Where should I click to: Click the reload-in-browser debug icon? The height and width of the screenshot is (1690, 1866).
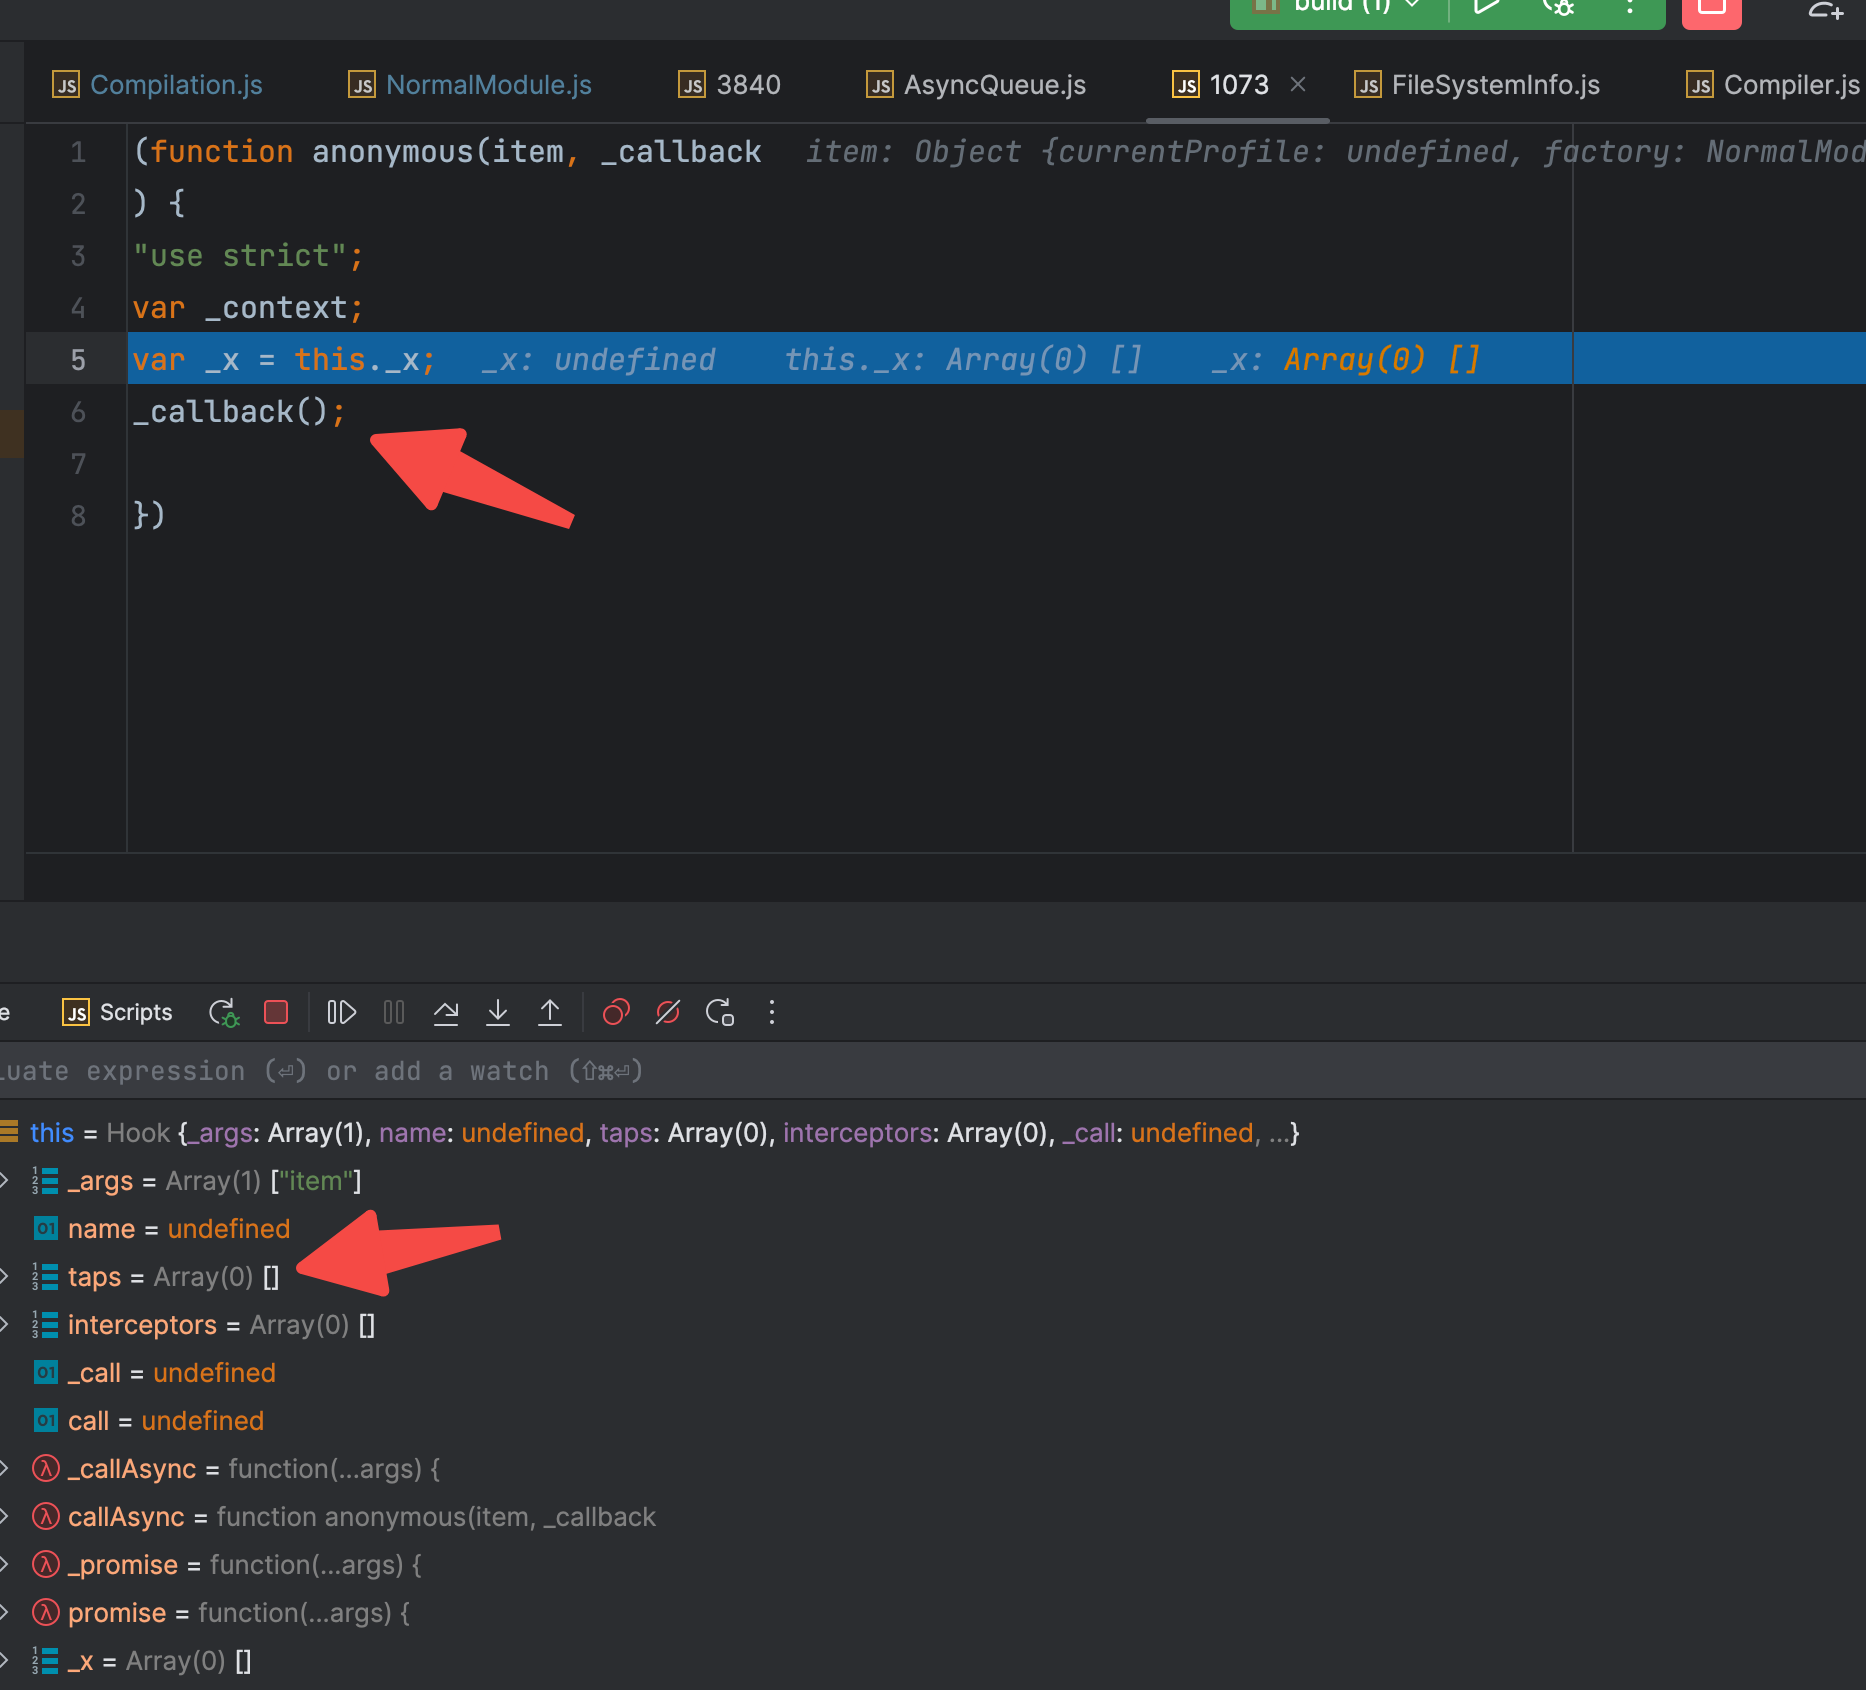pos(720,1013)
